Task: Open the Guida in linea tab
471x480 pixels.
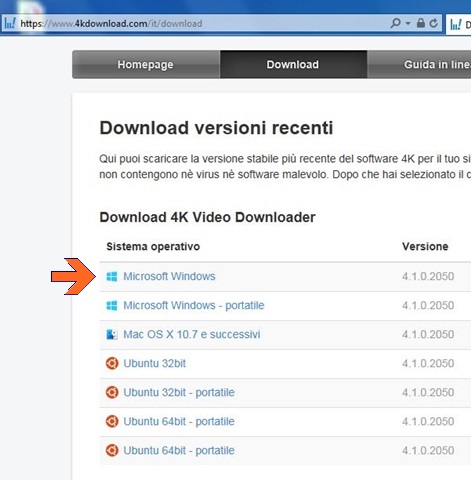Action: coord(419,64)
